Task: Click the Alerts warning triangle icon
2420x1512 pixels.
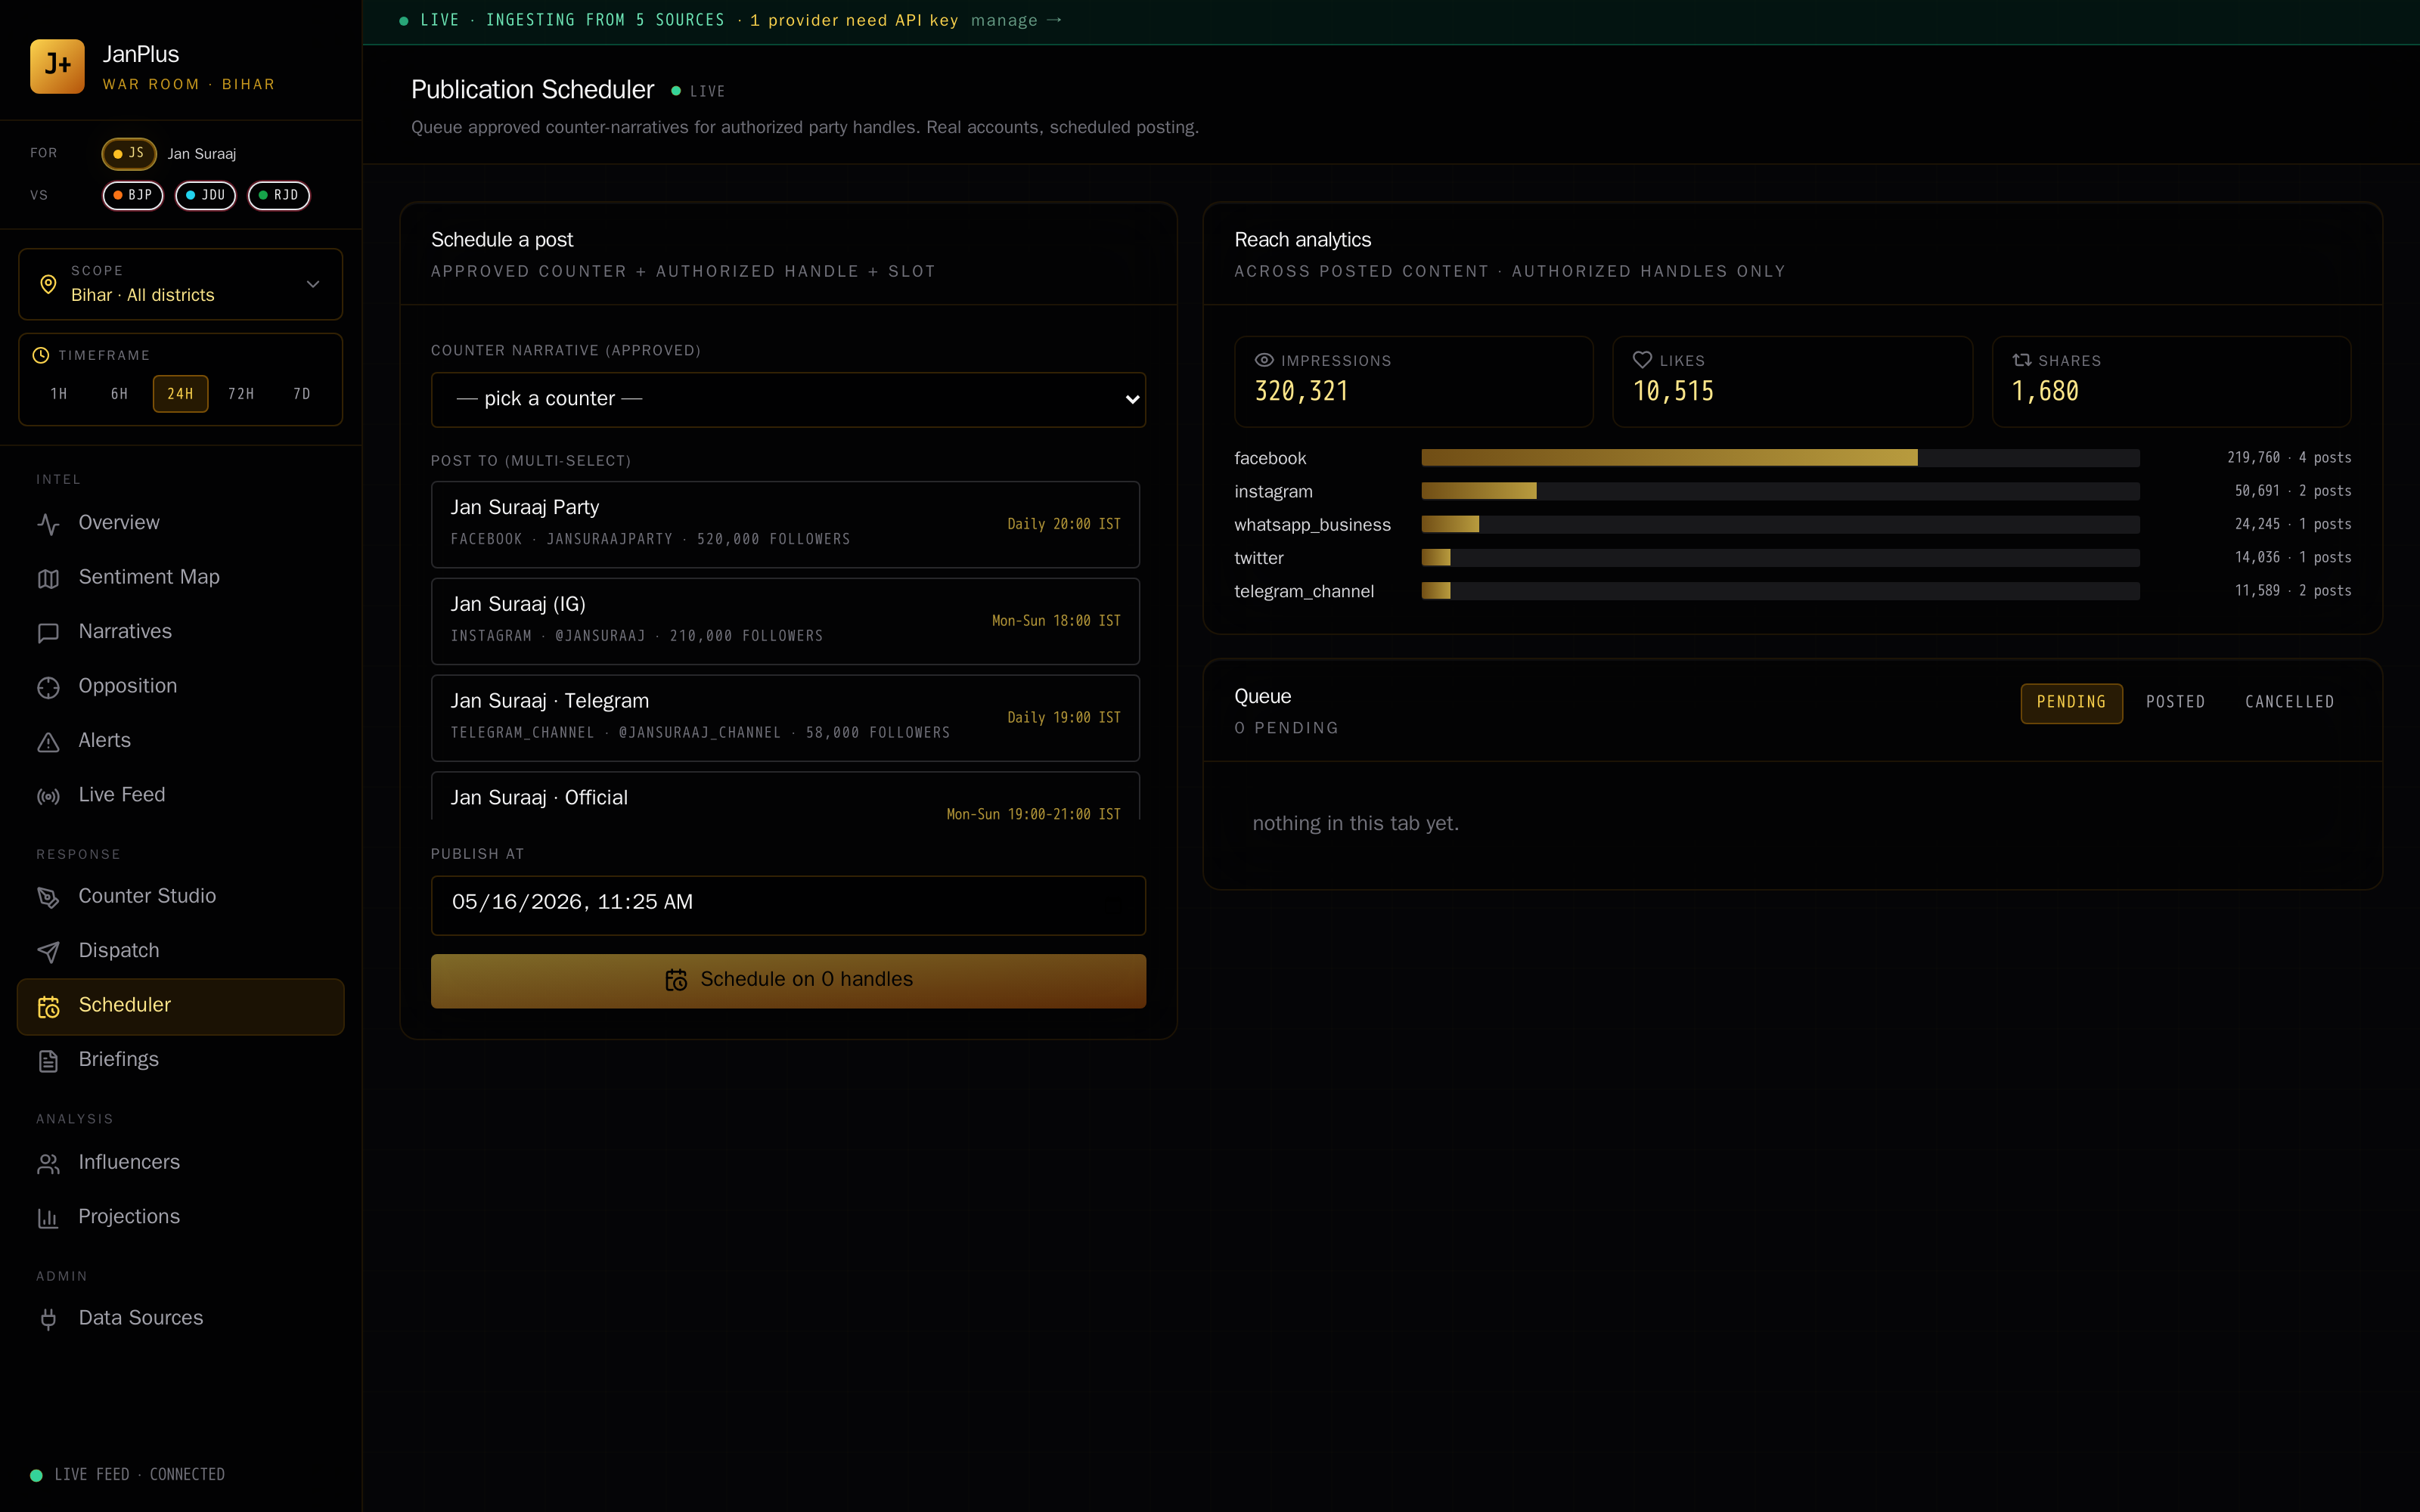Action: pos(48,742)
